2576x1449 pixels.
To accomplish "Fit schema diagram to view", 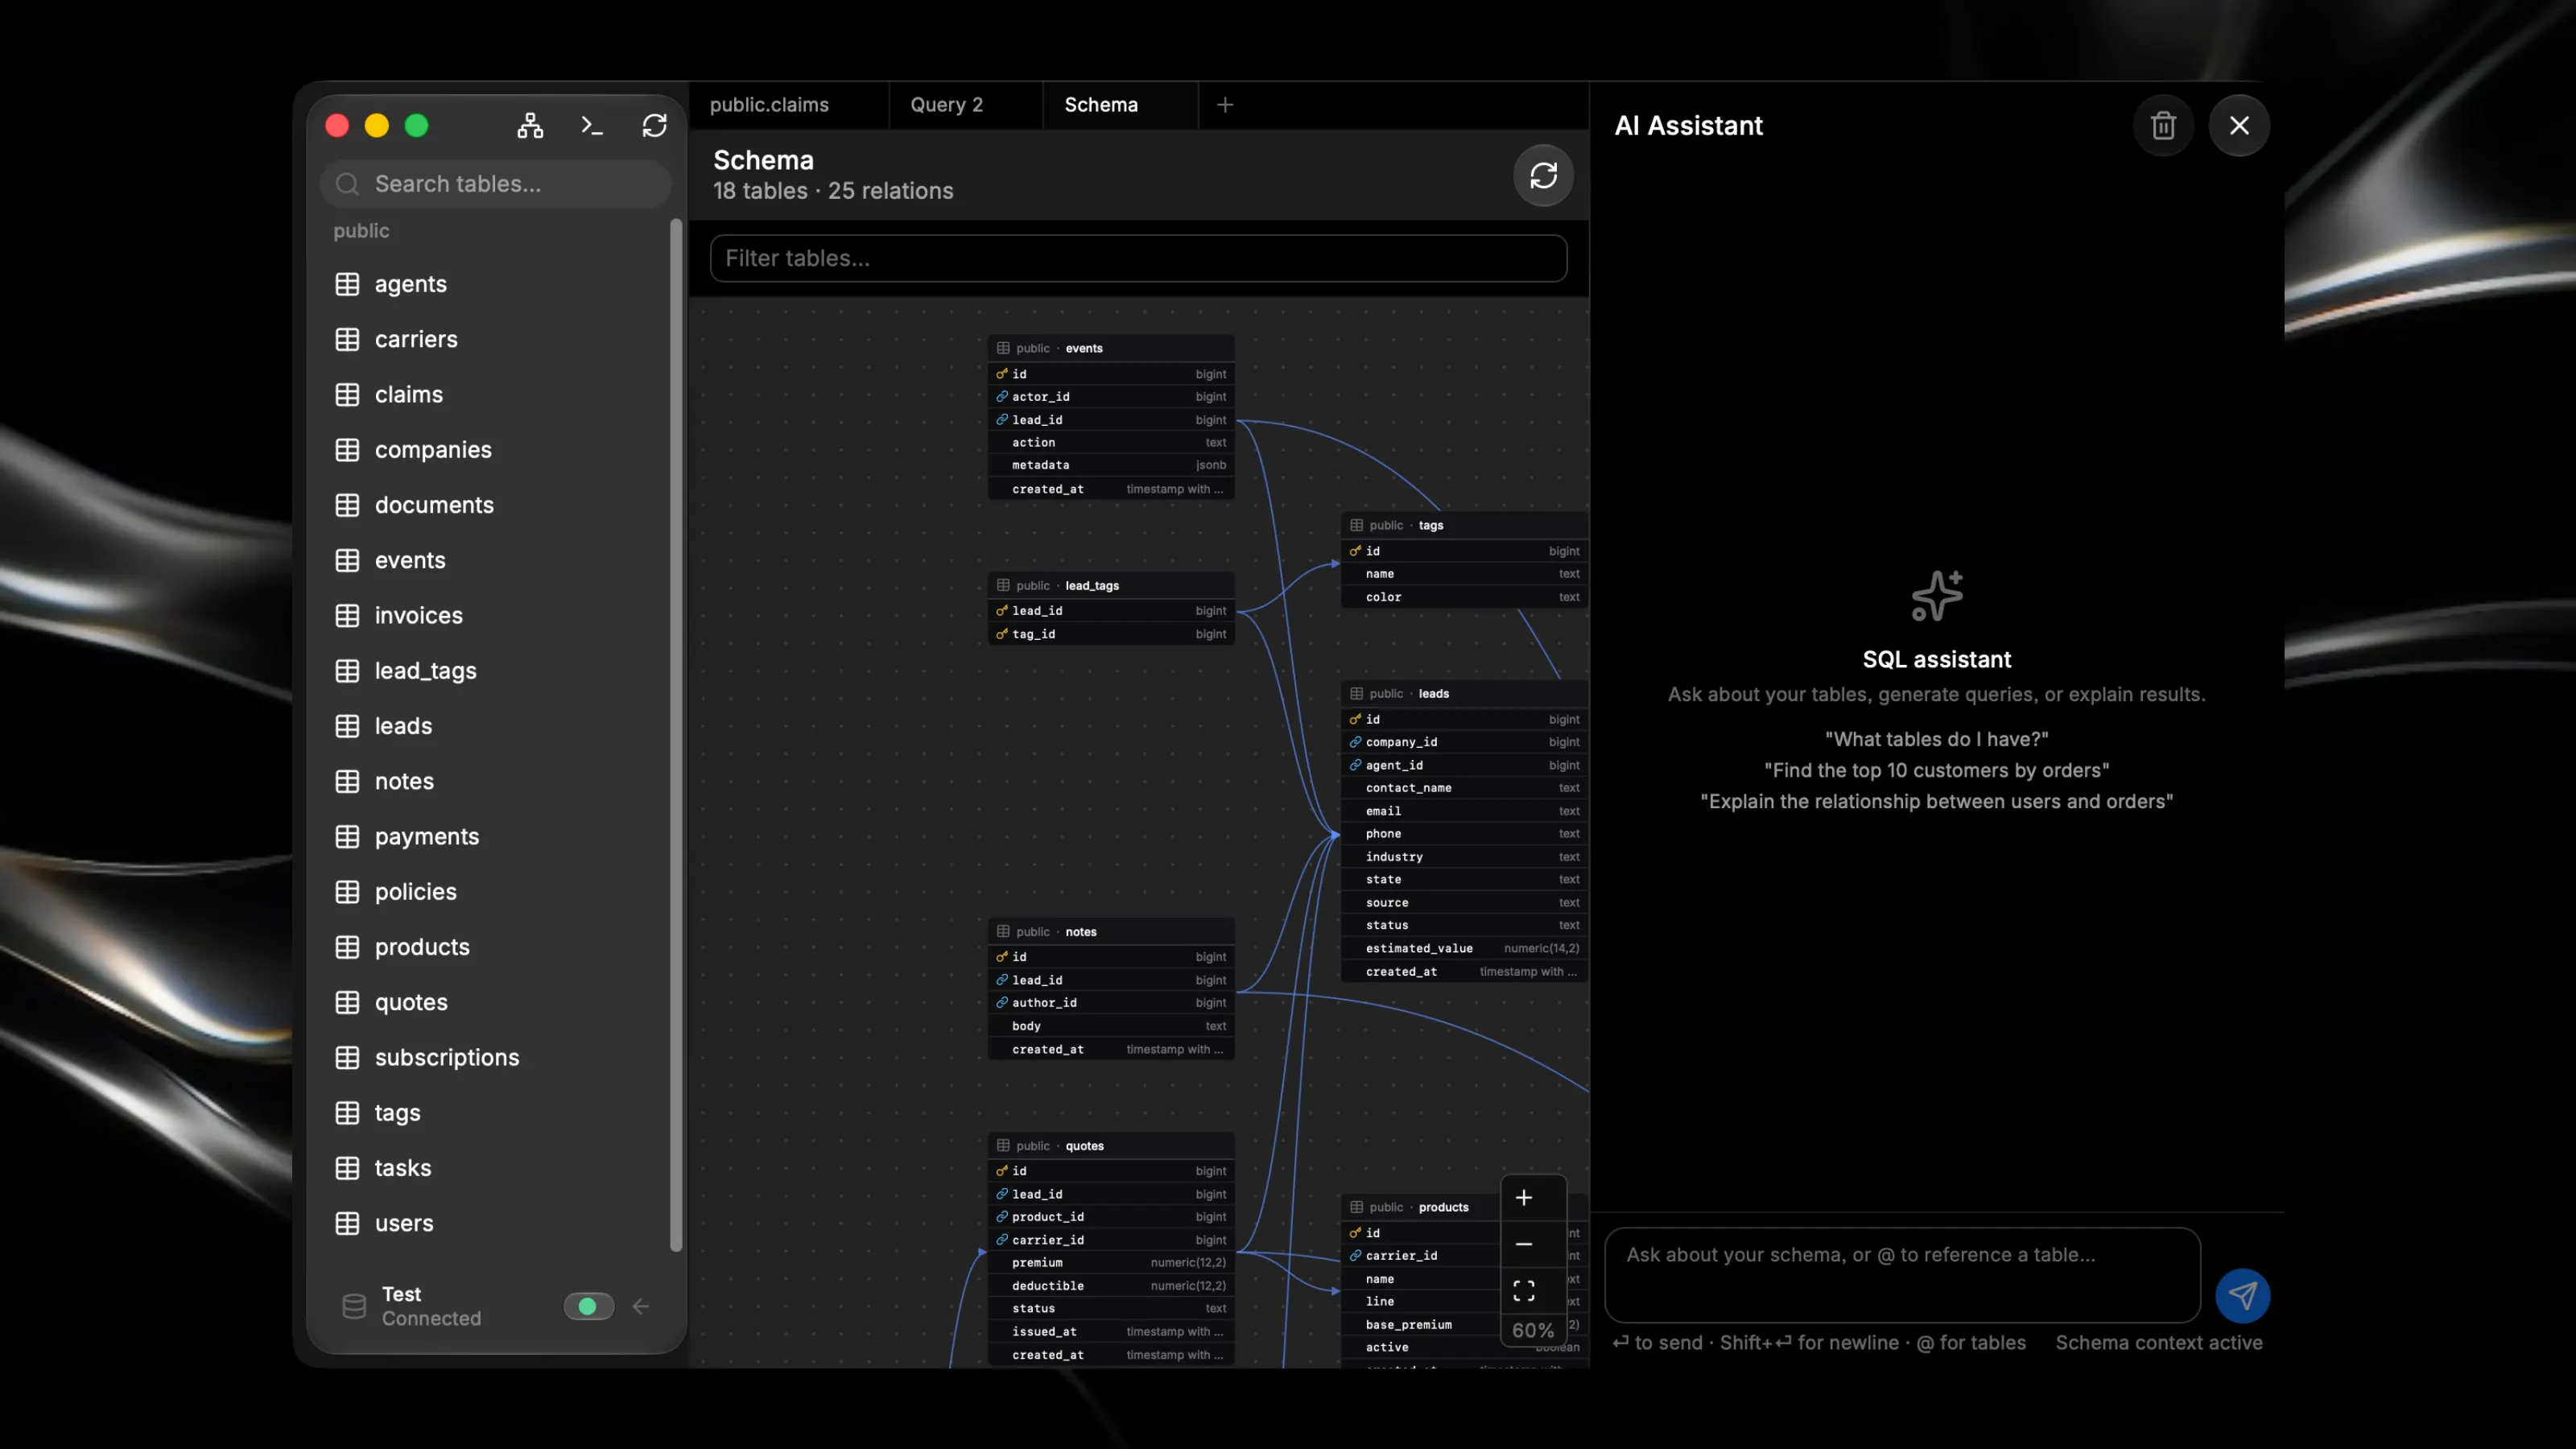I will 1523,1290.
